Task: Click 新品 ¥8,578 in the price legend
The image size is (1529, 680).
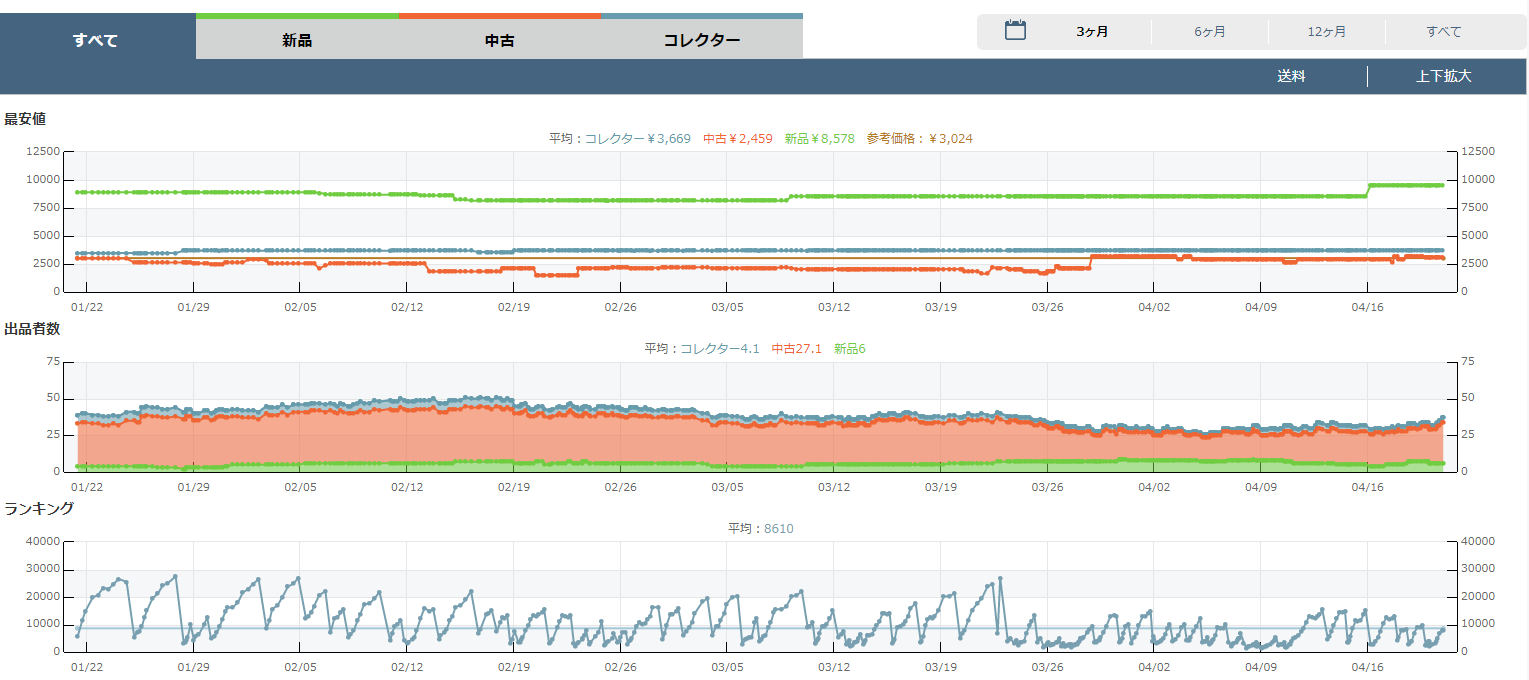Action: [819, 139]
